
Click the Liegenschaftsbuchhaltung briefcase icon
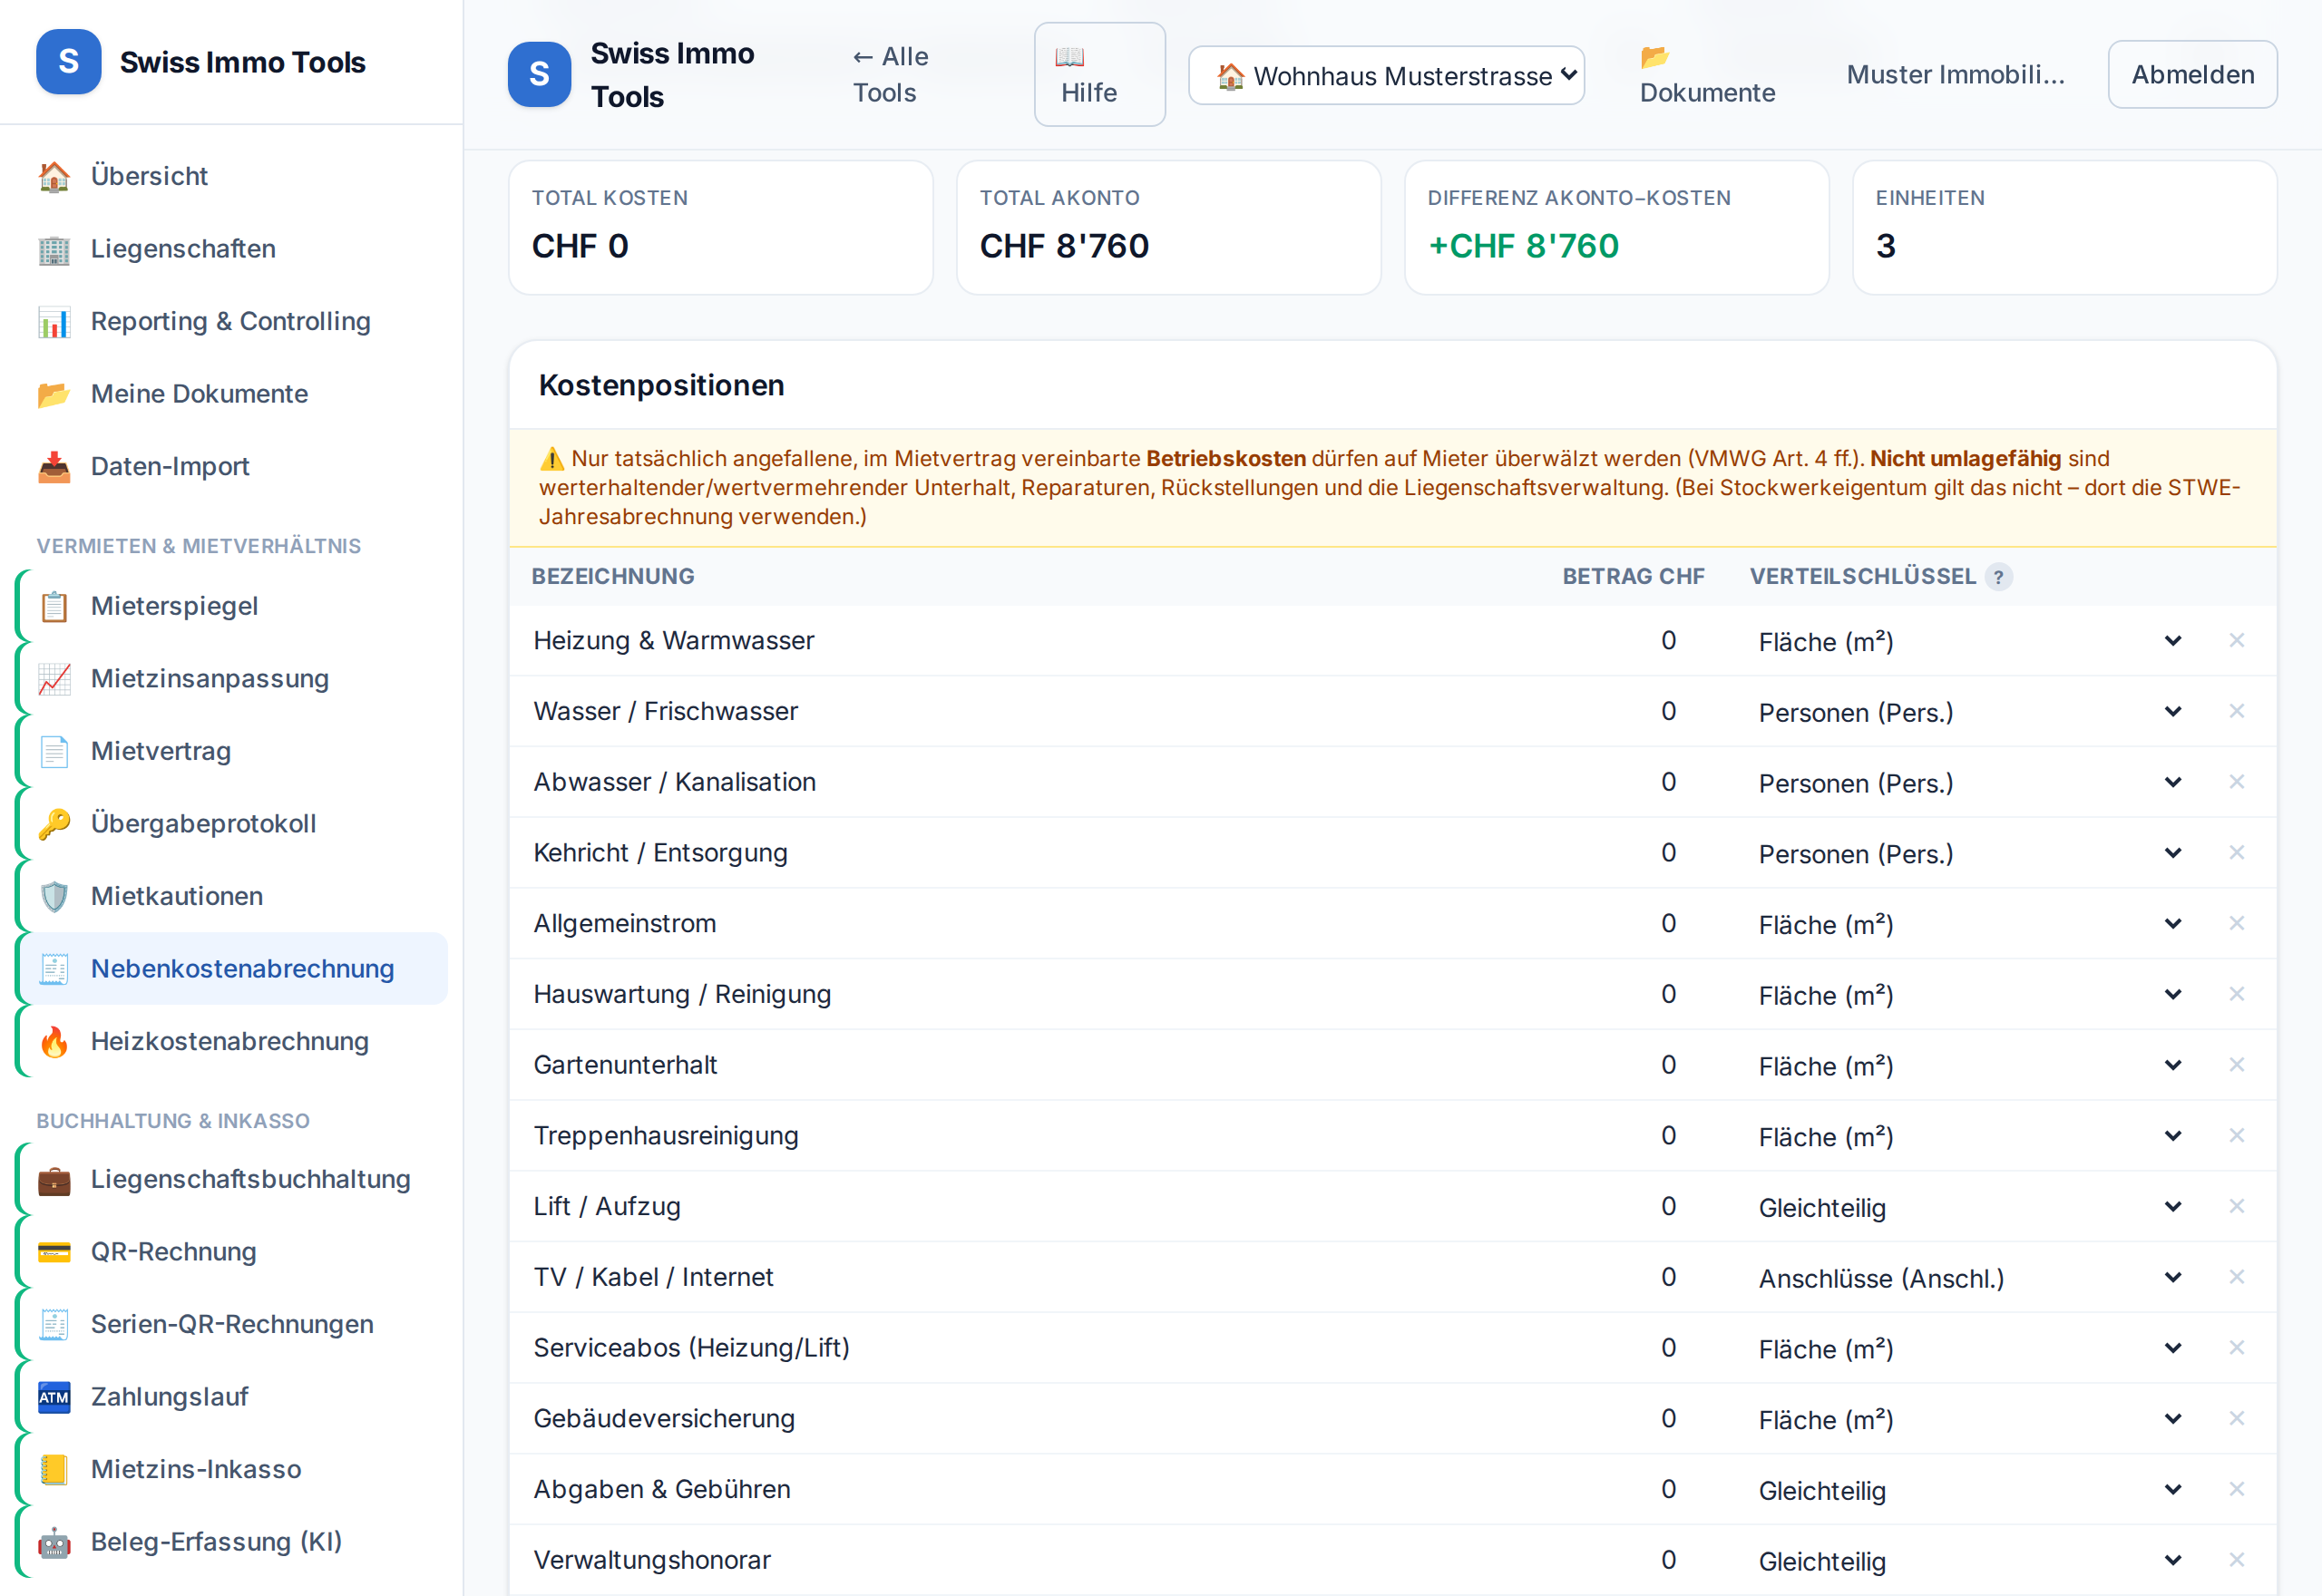point(54,1180)
